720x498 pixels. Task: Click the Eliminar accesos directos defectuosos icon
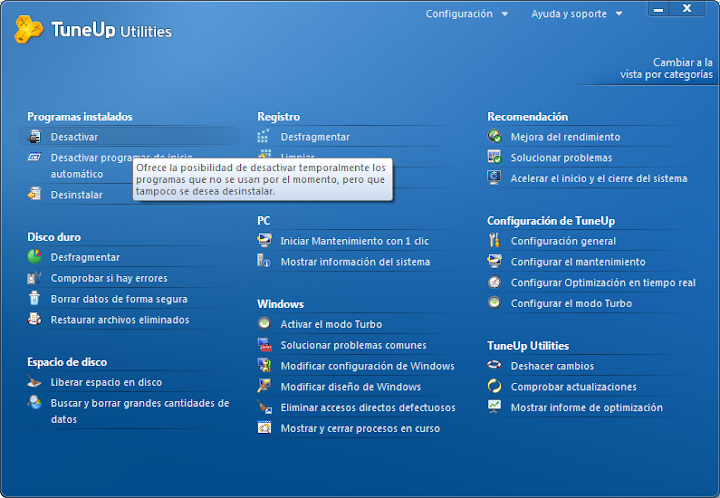(x=264, y=407)
